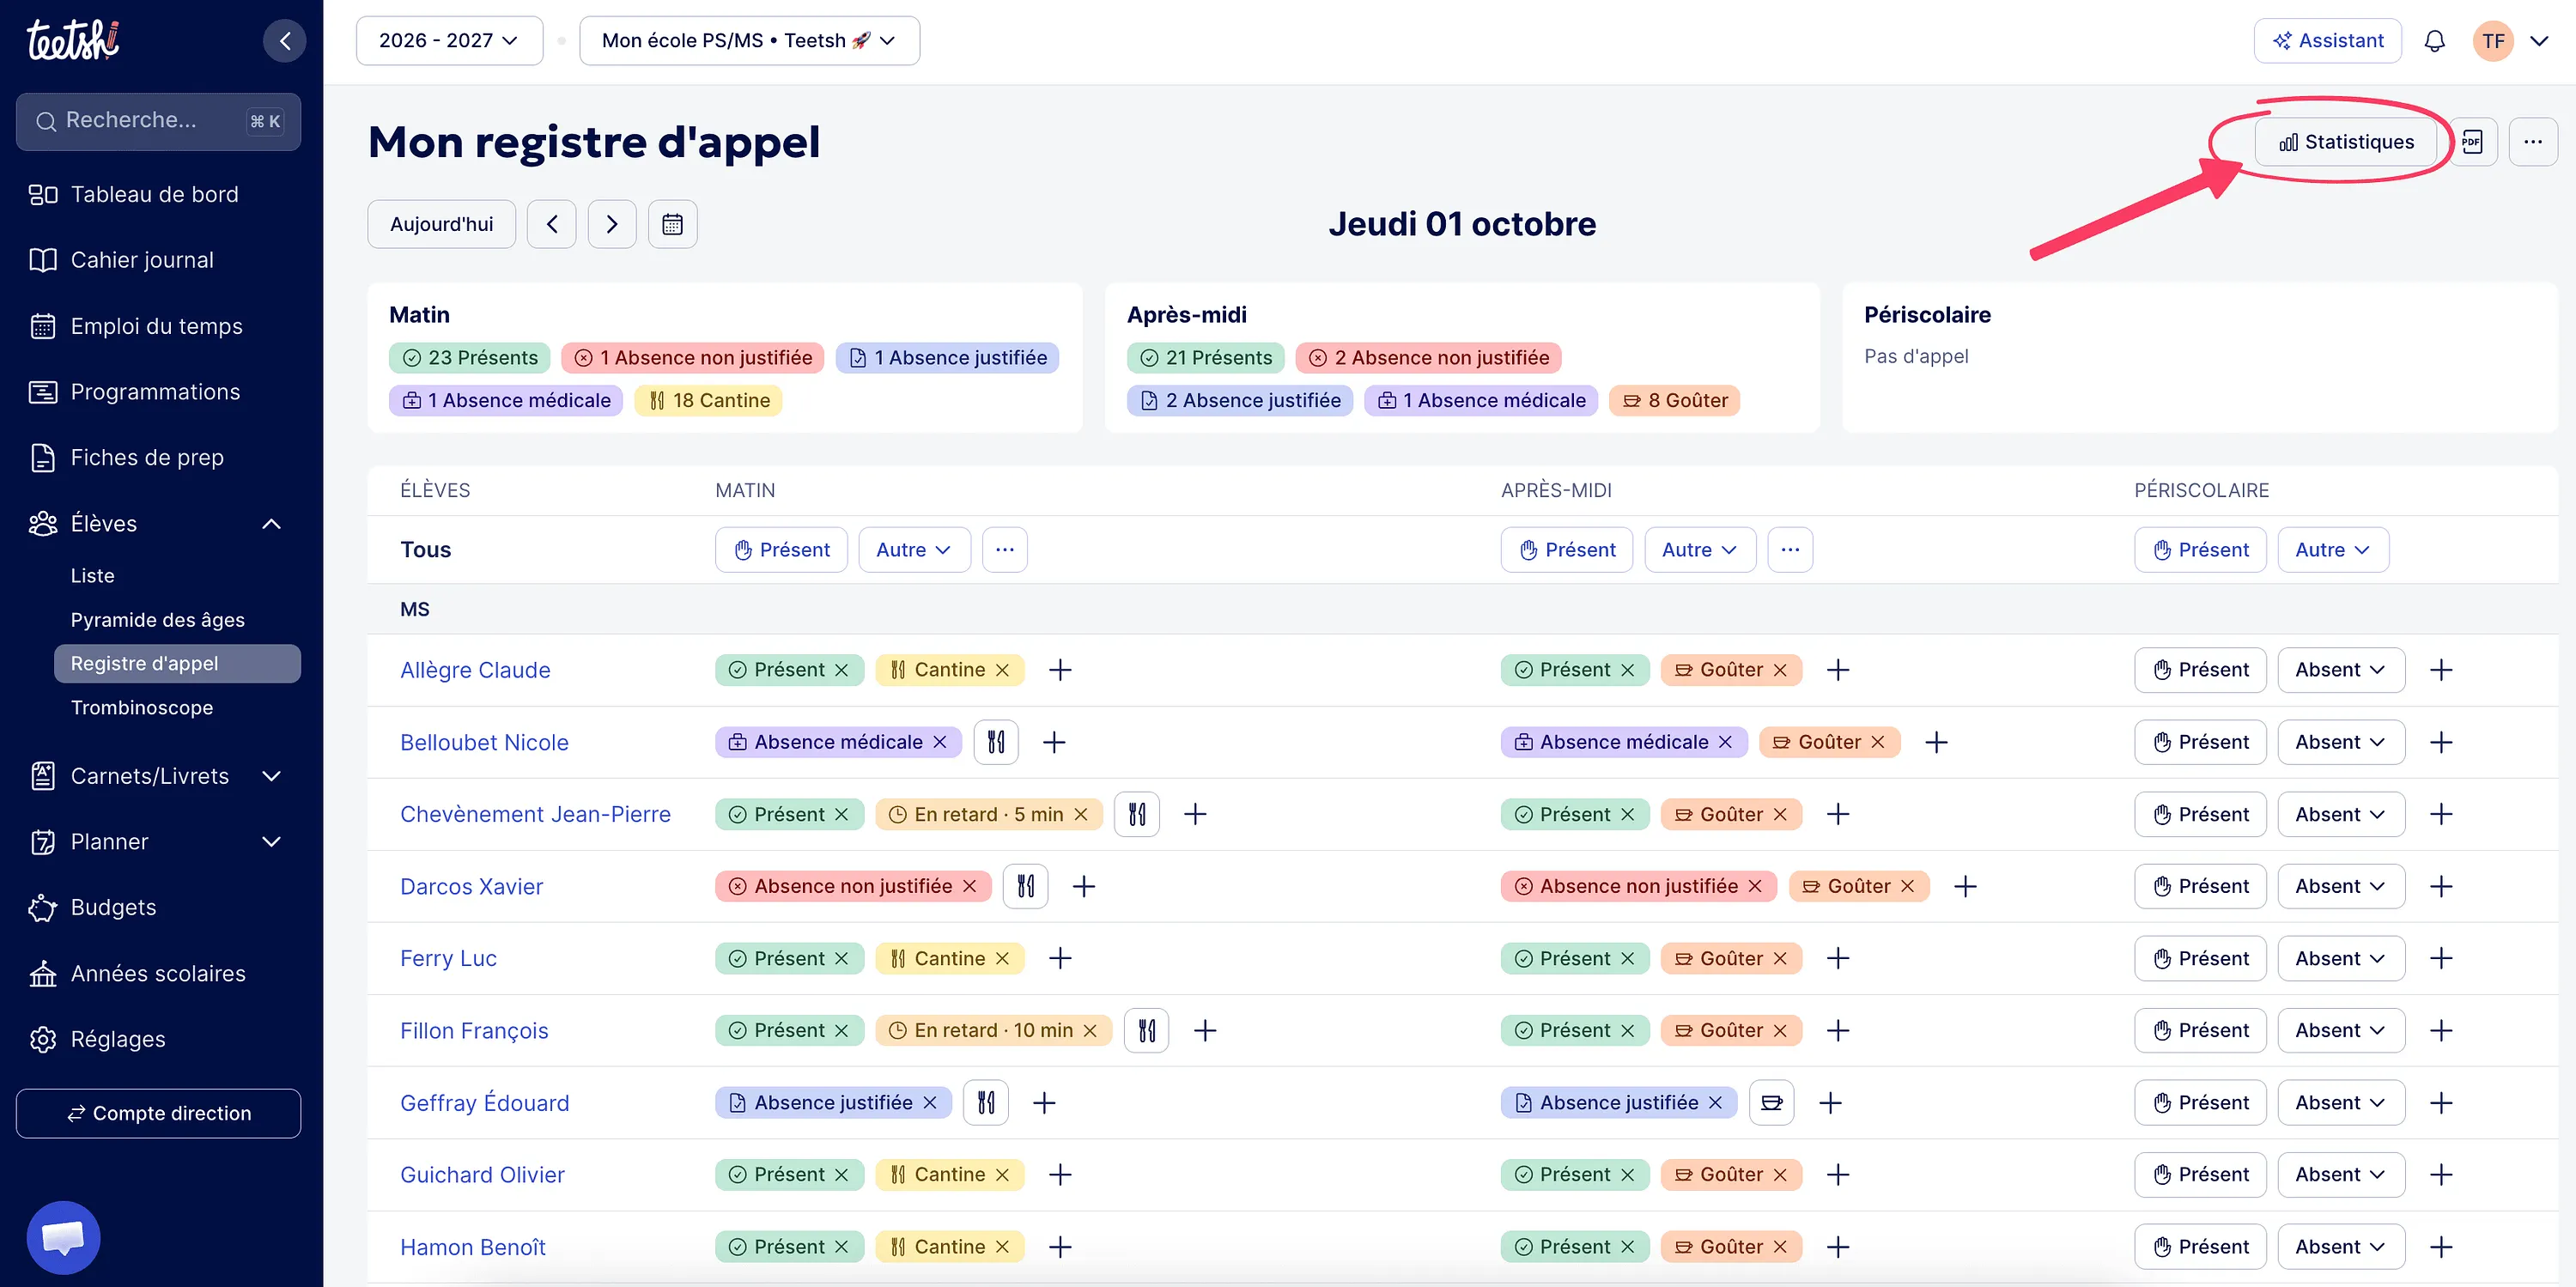Open Autre dropdown for Tous matin
2576x1287 pixels.
click(x=914, y=550)
